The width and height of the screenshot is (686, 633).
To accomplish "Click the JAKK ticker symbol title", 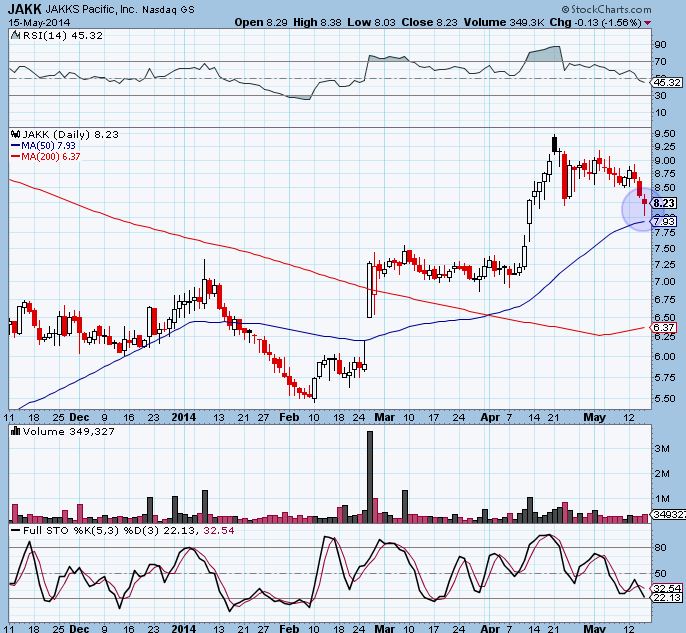I will (25, 9).
